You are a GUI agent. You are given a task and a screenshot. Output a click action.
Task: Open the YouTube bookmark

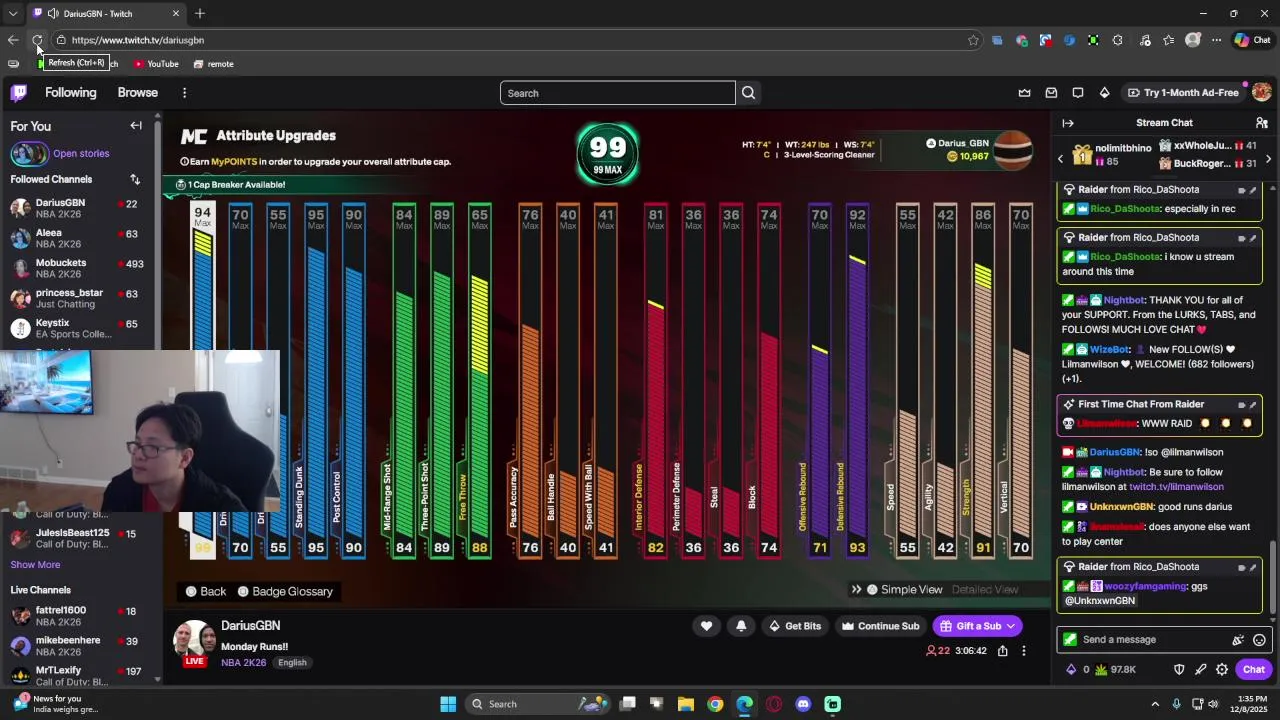[156, 64]
